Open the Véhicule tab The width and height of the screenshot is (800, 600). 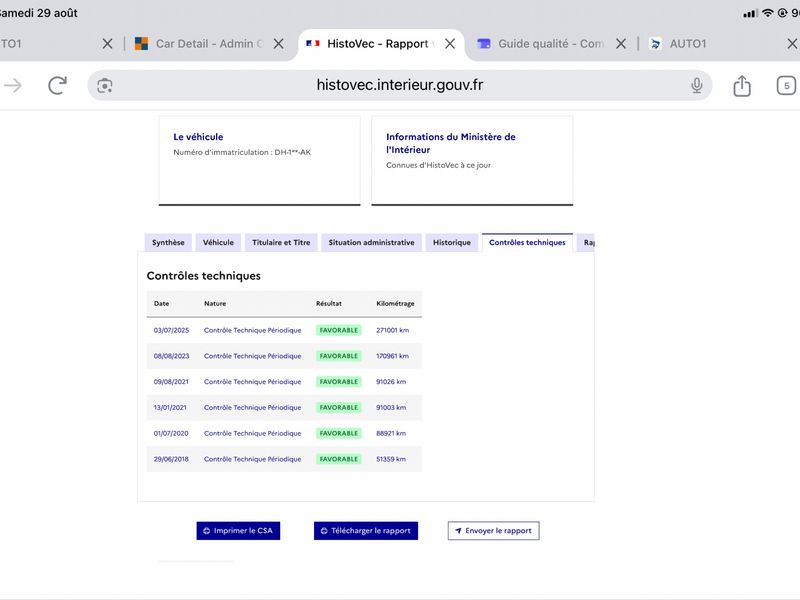pos(218,242)
